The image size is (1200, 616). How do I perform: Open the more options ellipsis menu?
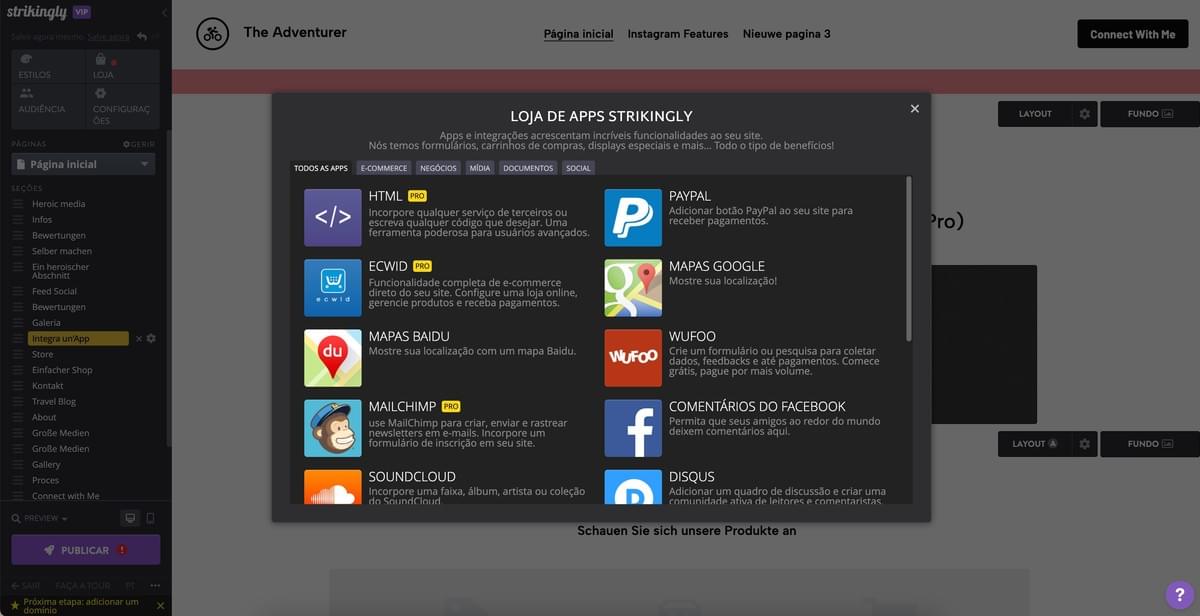(x=155, y=585)
